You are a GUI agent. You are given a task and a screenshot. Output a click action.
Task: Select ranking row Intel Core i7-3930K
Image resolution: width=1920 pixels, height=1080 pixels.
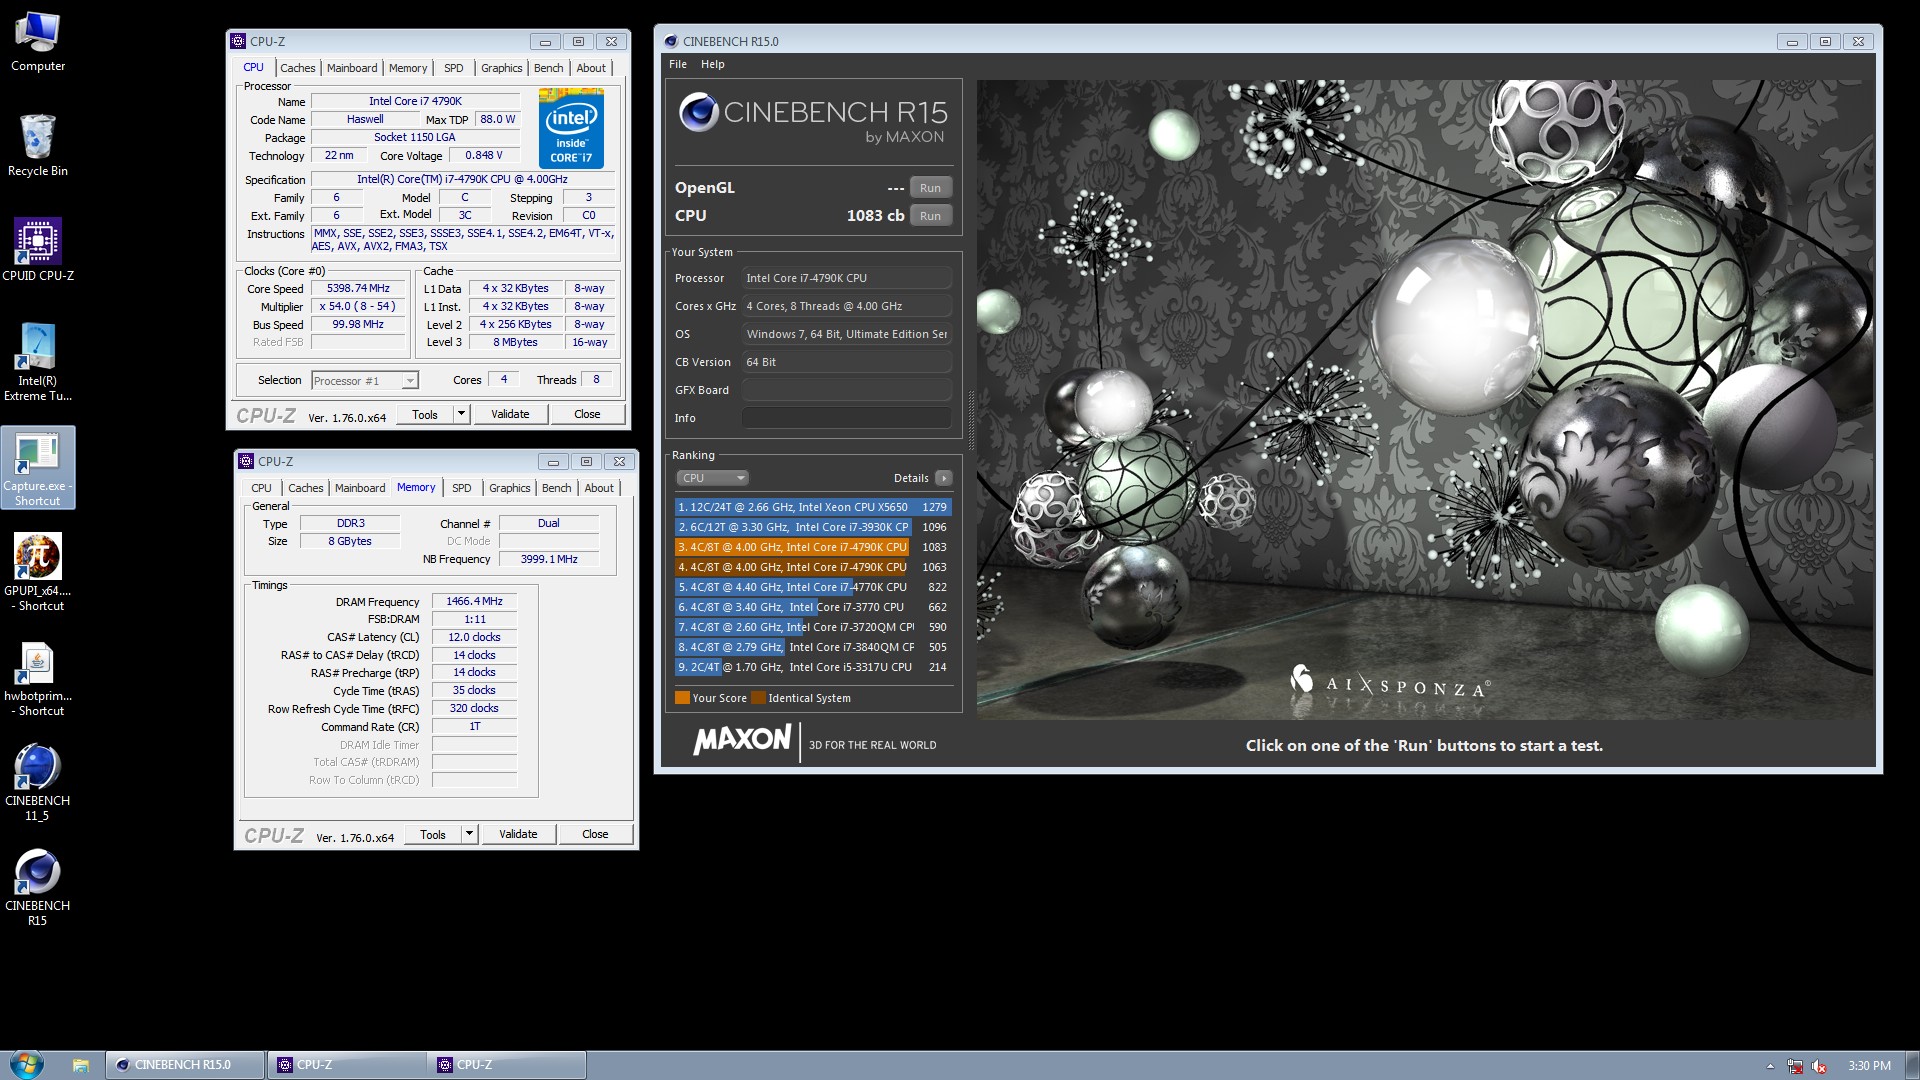812,527
